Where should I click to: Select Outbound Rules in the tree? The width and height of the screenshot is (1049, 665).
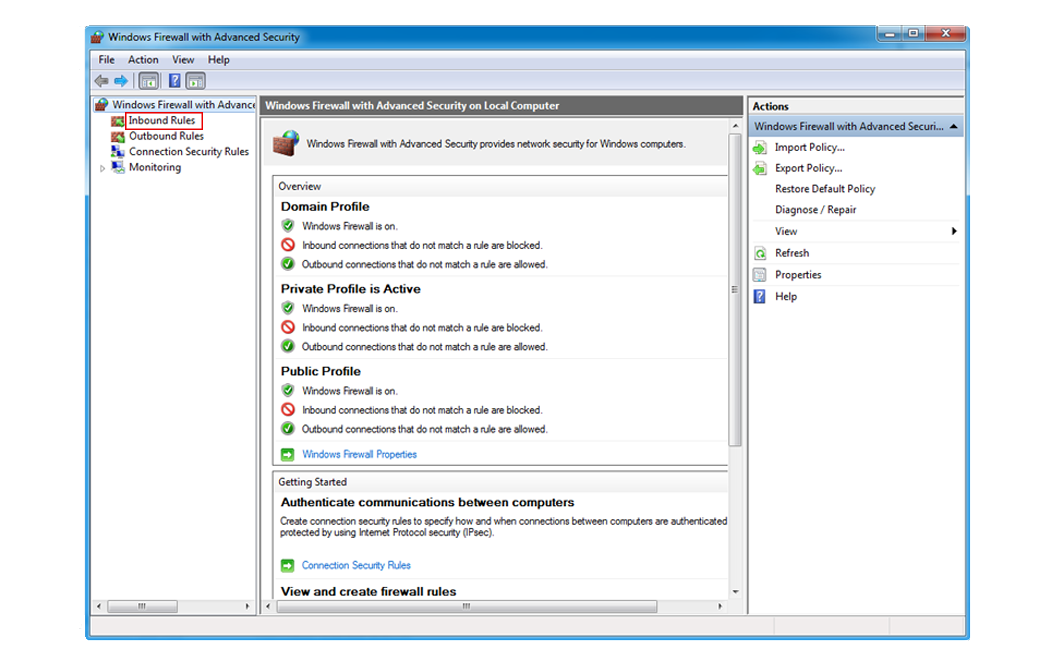[x=166, y=136]
